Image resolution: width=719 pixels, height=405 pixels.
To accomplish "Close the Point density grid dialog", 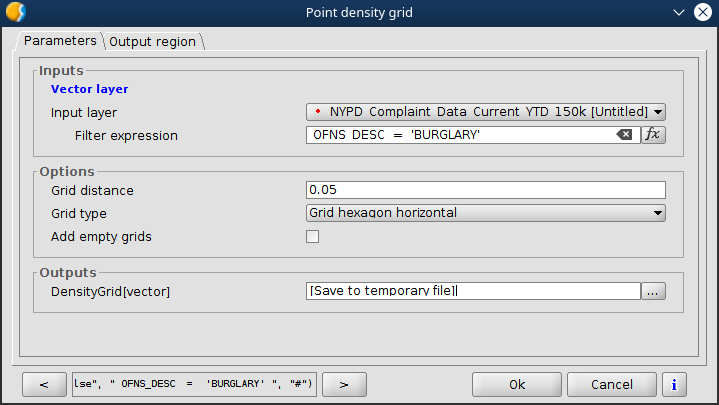I will (x=704, y=12).
